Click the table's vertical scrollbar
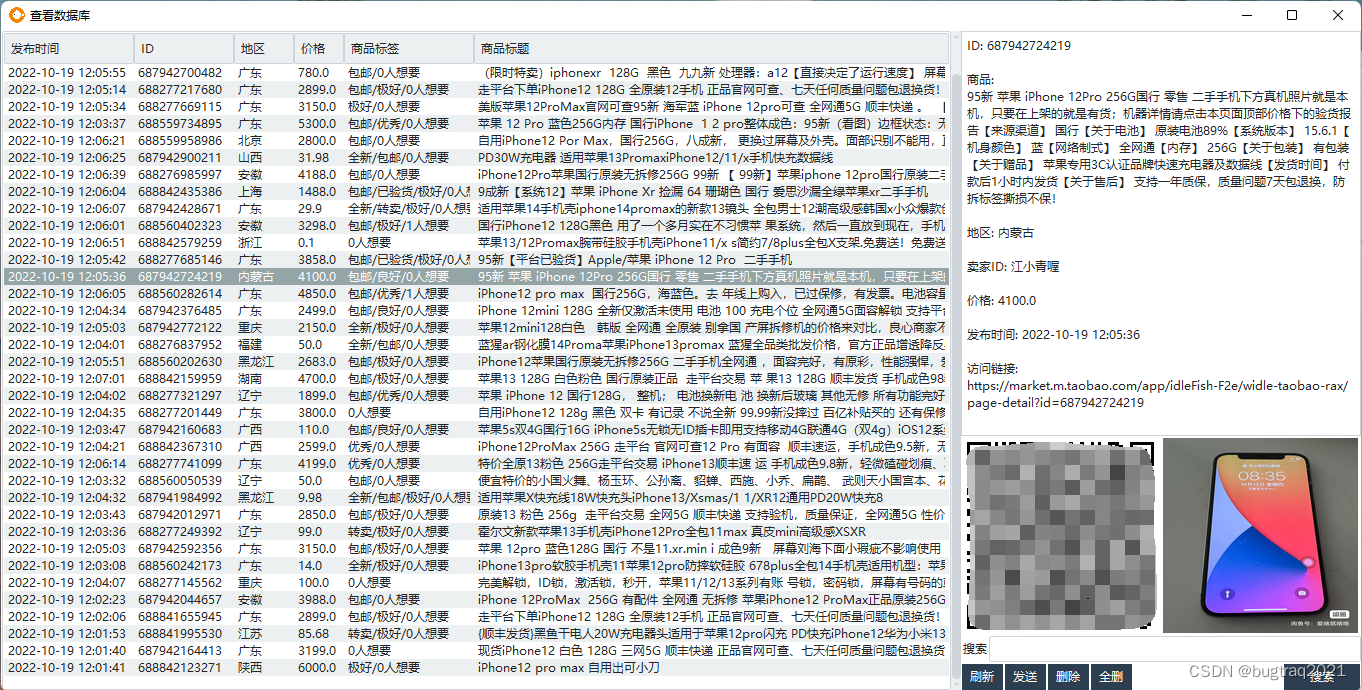This screenshot has width=1362, height=690. [x=954, y=360]
